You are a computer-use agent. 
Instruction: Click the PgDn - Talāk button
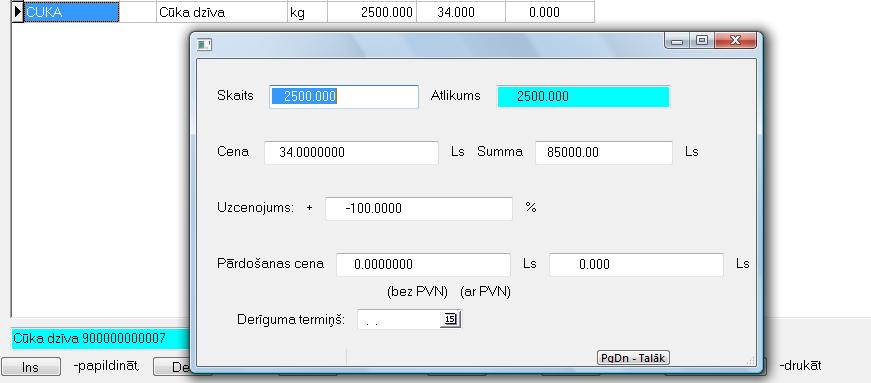[x=633, y=358]
